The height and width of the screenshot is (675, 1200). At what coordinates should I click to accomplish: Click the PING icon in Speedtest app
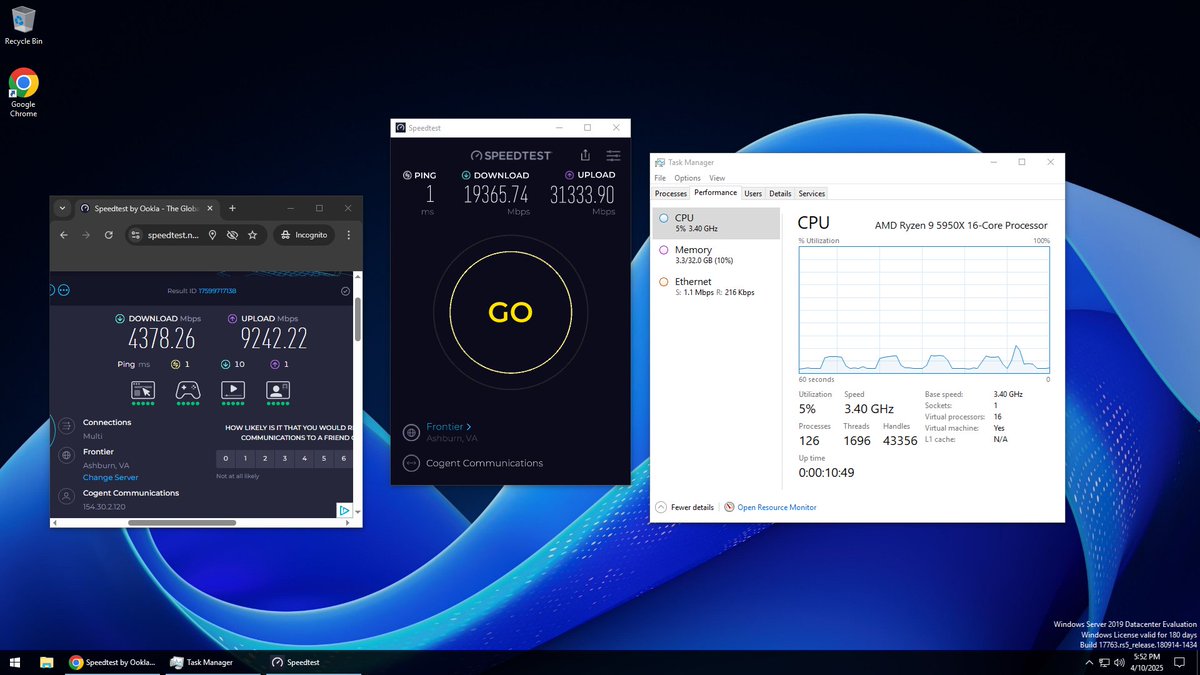pyautogui.click(x=407, y=175)
